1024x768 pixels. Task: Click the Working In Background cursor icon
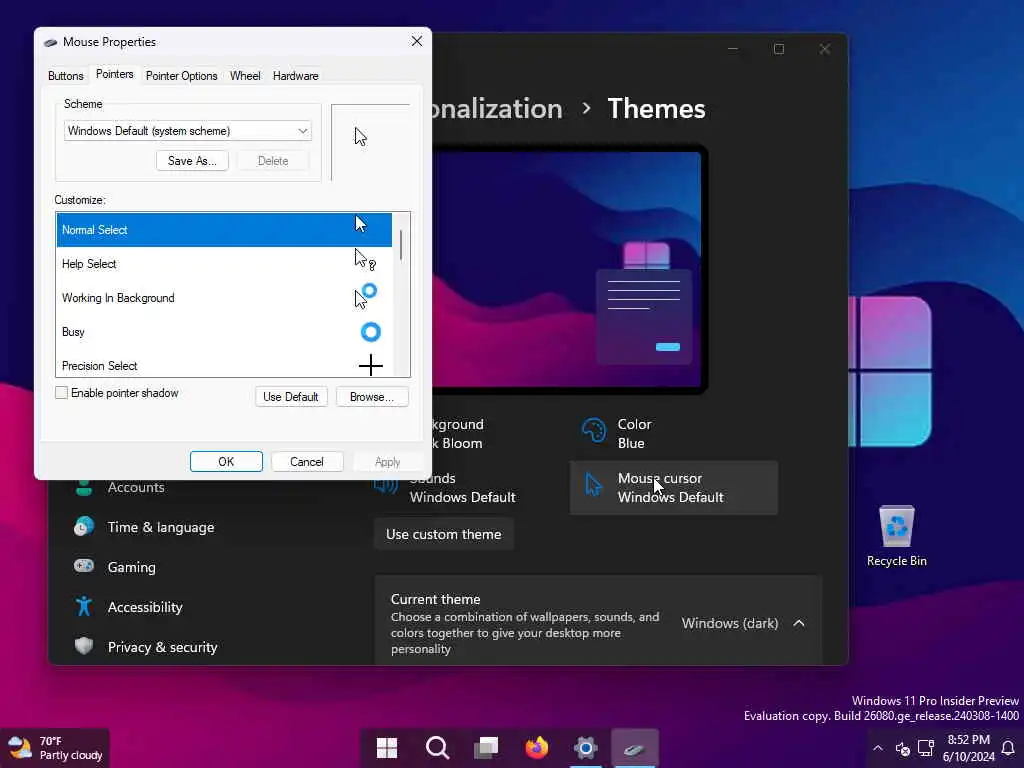[366, 296]
